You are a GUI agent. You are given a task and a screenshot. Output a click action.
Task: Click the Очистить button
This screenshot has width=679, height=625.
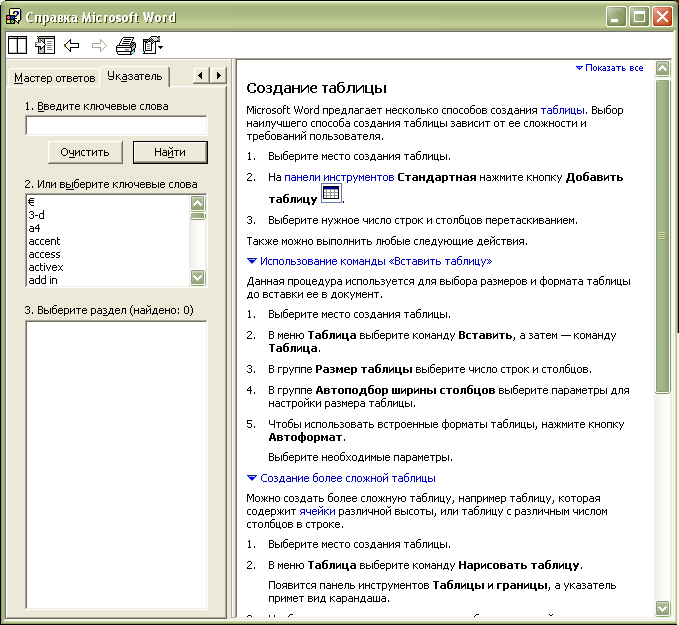coord(85,152)
